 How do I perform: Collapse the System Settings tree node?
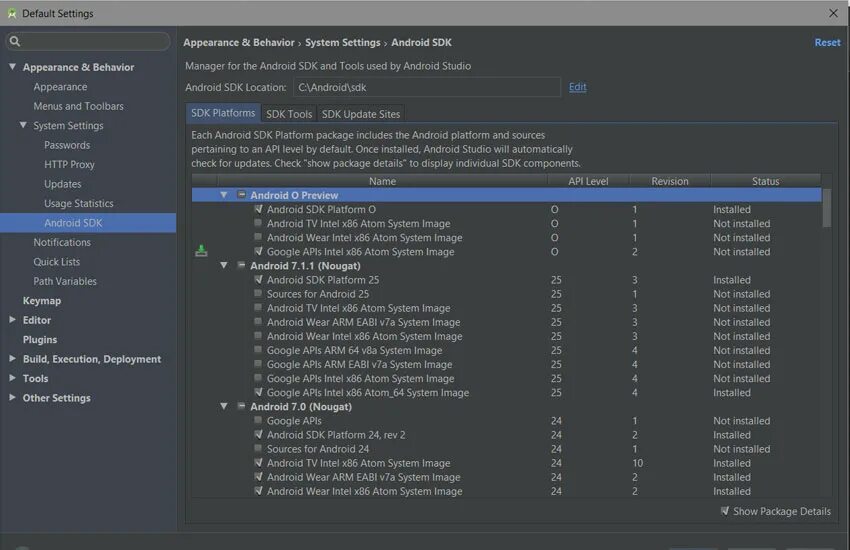pos(23,125)
